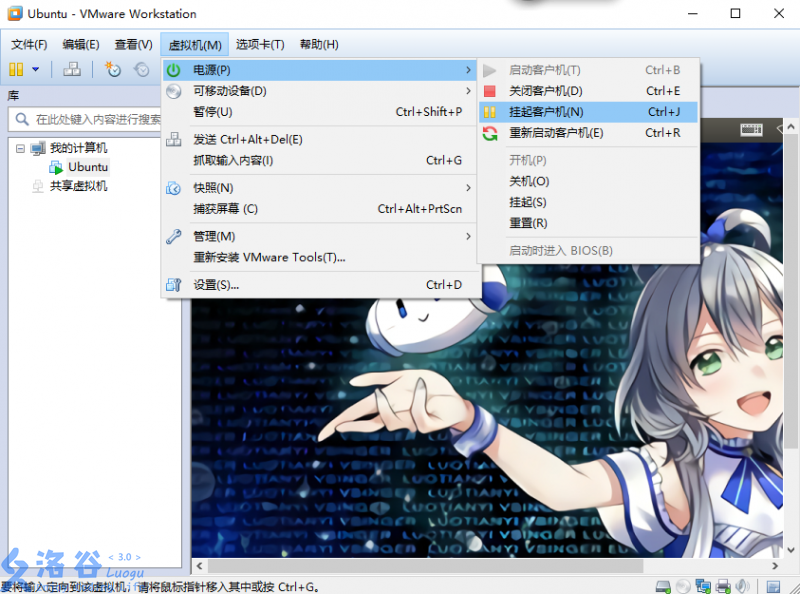
Task: Select the Ubuntu virtual machine in the library
Action: tap(88, 167)
